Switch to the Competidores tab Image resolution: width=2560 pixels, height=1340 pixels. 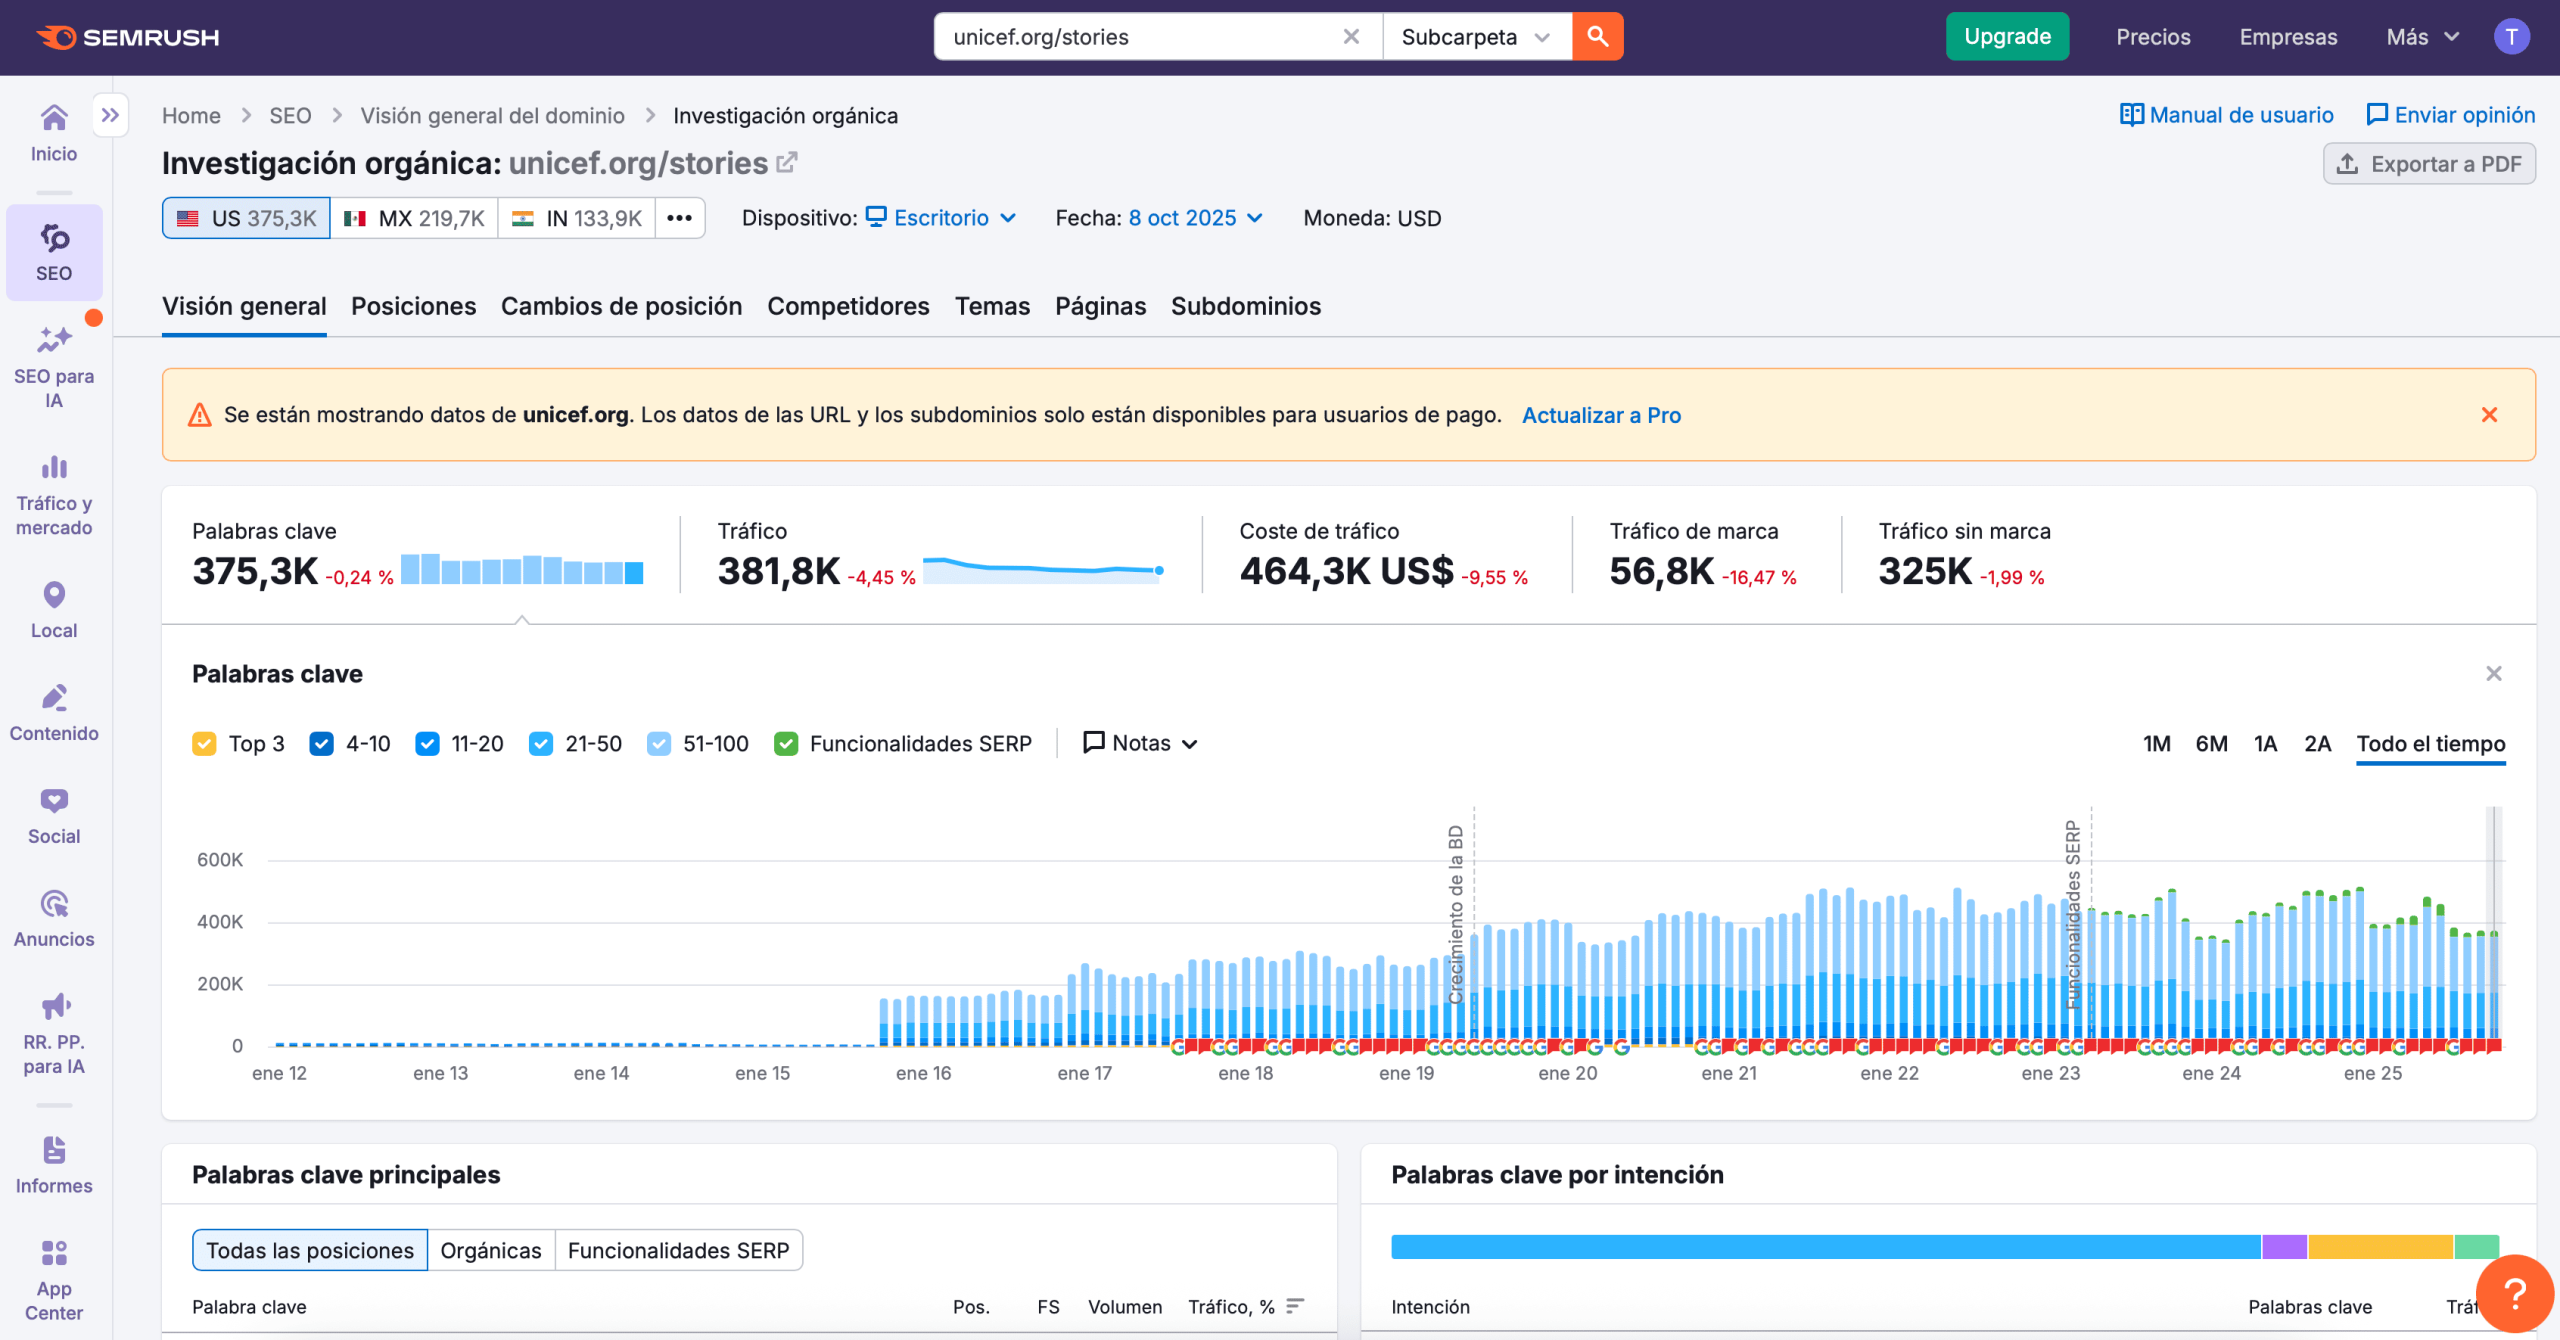848,306
